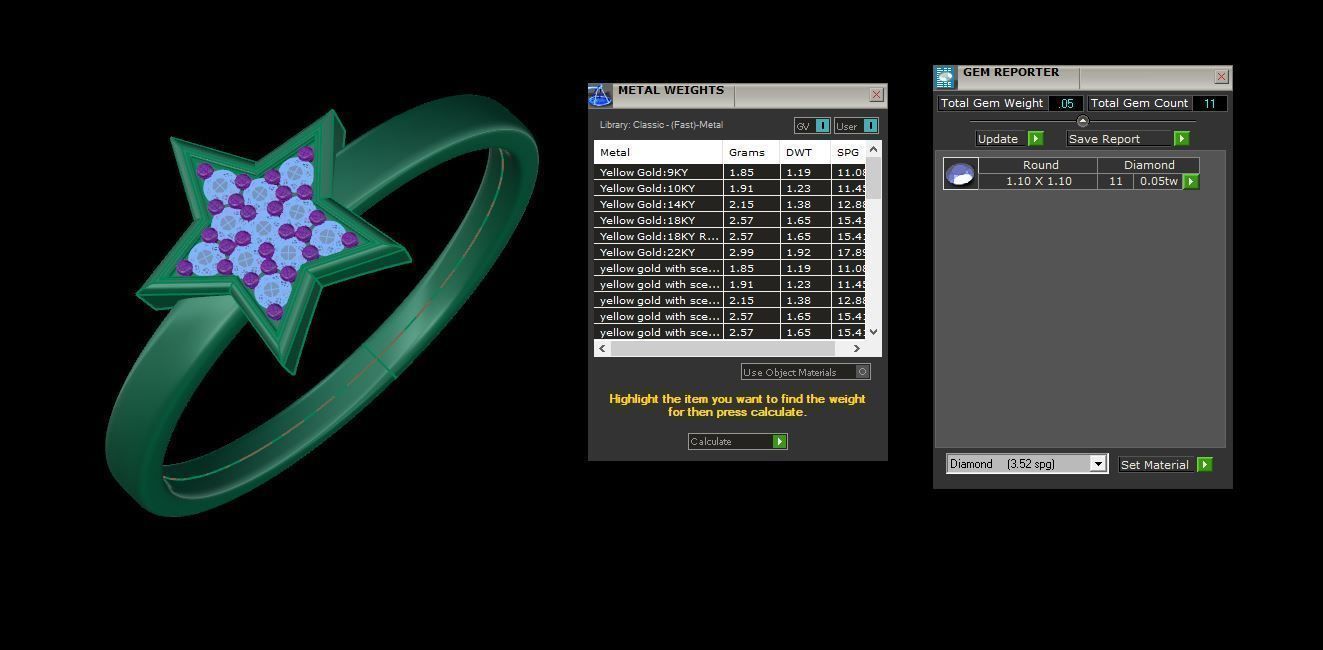The width and height of the screenshot is (1323, 650).
Task: Click the horizontal scrollbar right arrow in metal table
Action: tap(856, 348)
